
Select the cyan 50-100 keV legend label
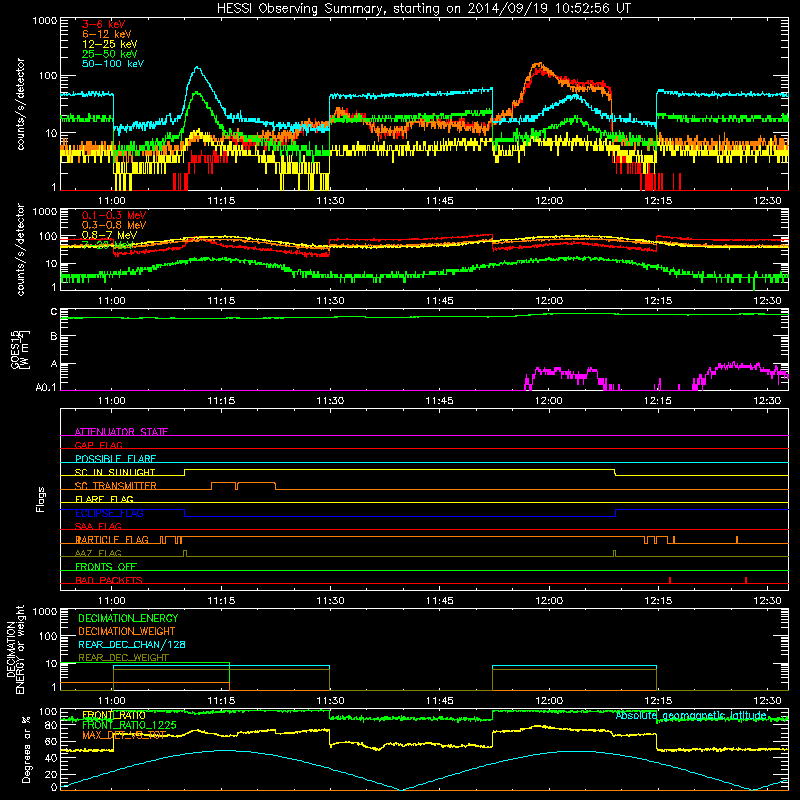click(x=113, y=64)
